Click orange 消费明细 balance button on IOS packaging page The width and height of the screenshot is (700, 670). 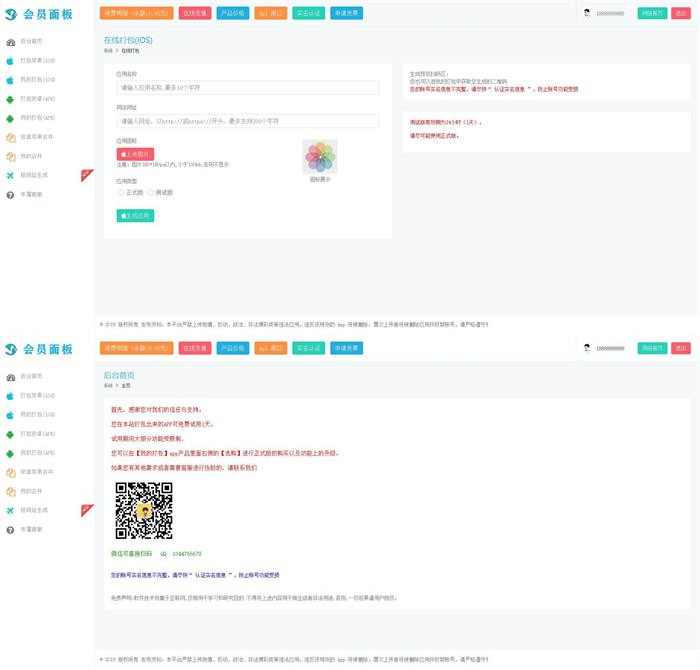(137, 13)
